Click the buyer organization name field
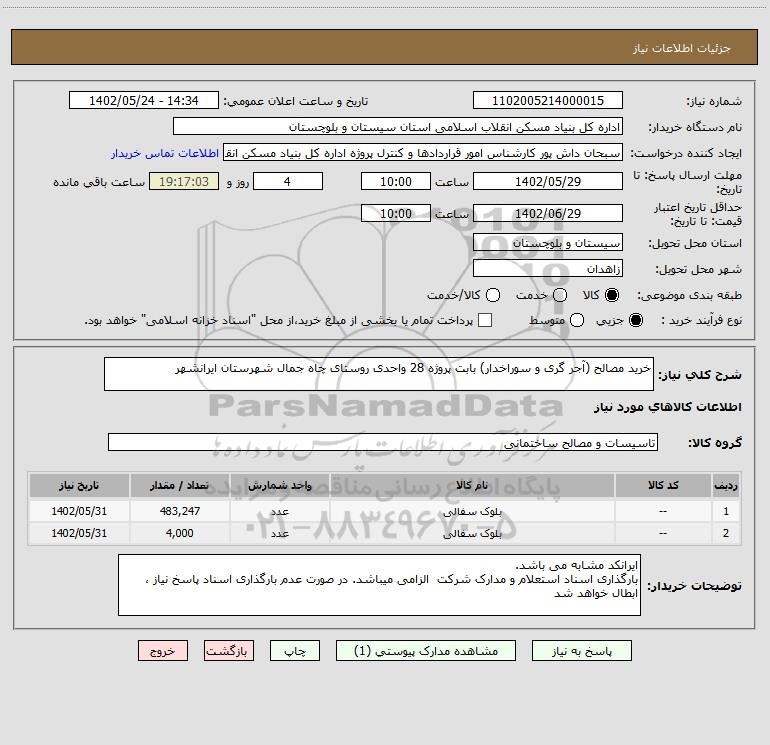770x745 pixels. [398, 127]
